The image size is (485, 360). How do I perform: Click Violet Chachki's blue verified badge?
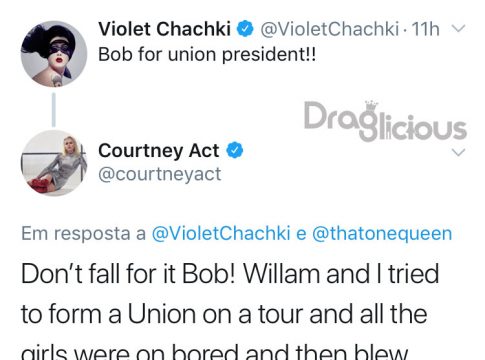245,29
